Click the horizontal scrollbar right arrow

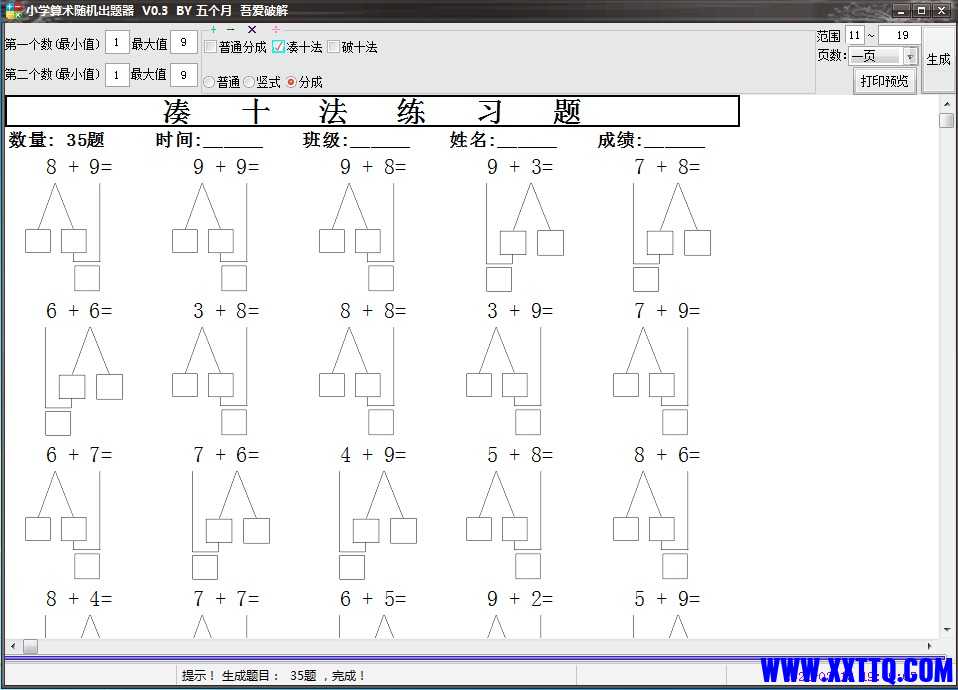929,646
